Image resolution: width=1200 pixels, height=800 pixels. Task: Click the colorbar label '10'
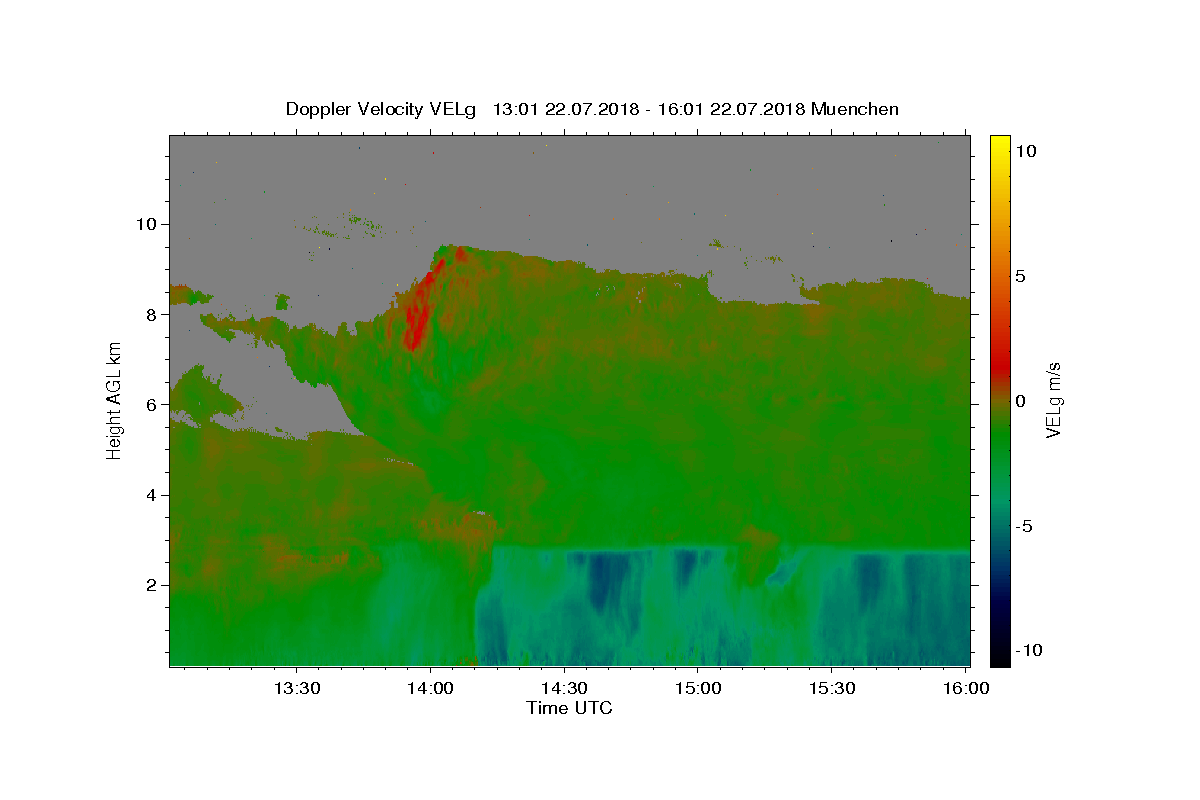point(1025,151)
